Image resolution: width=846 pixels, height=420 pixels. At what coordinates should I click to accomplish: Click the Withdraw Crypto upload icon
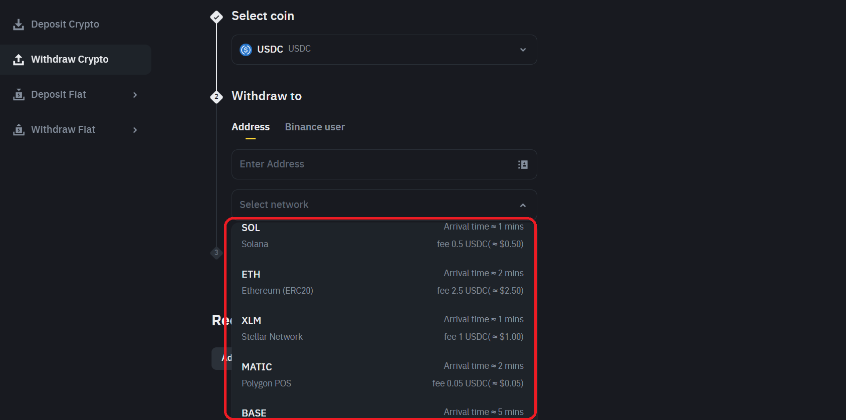tap(18, 60)
